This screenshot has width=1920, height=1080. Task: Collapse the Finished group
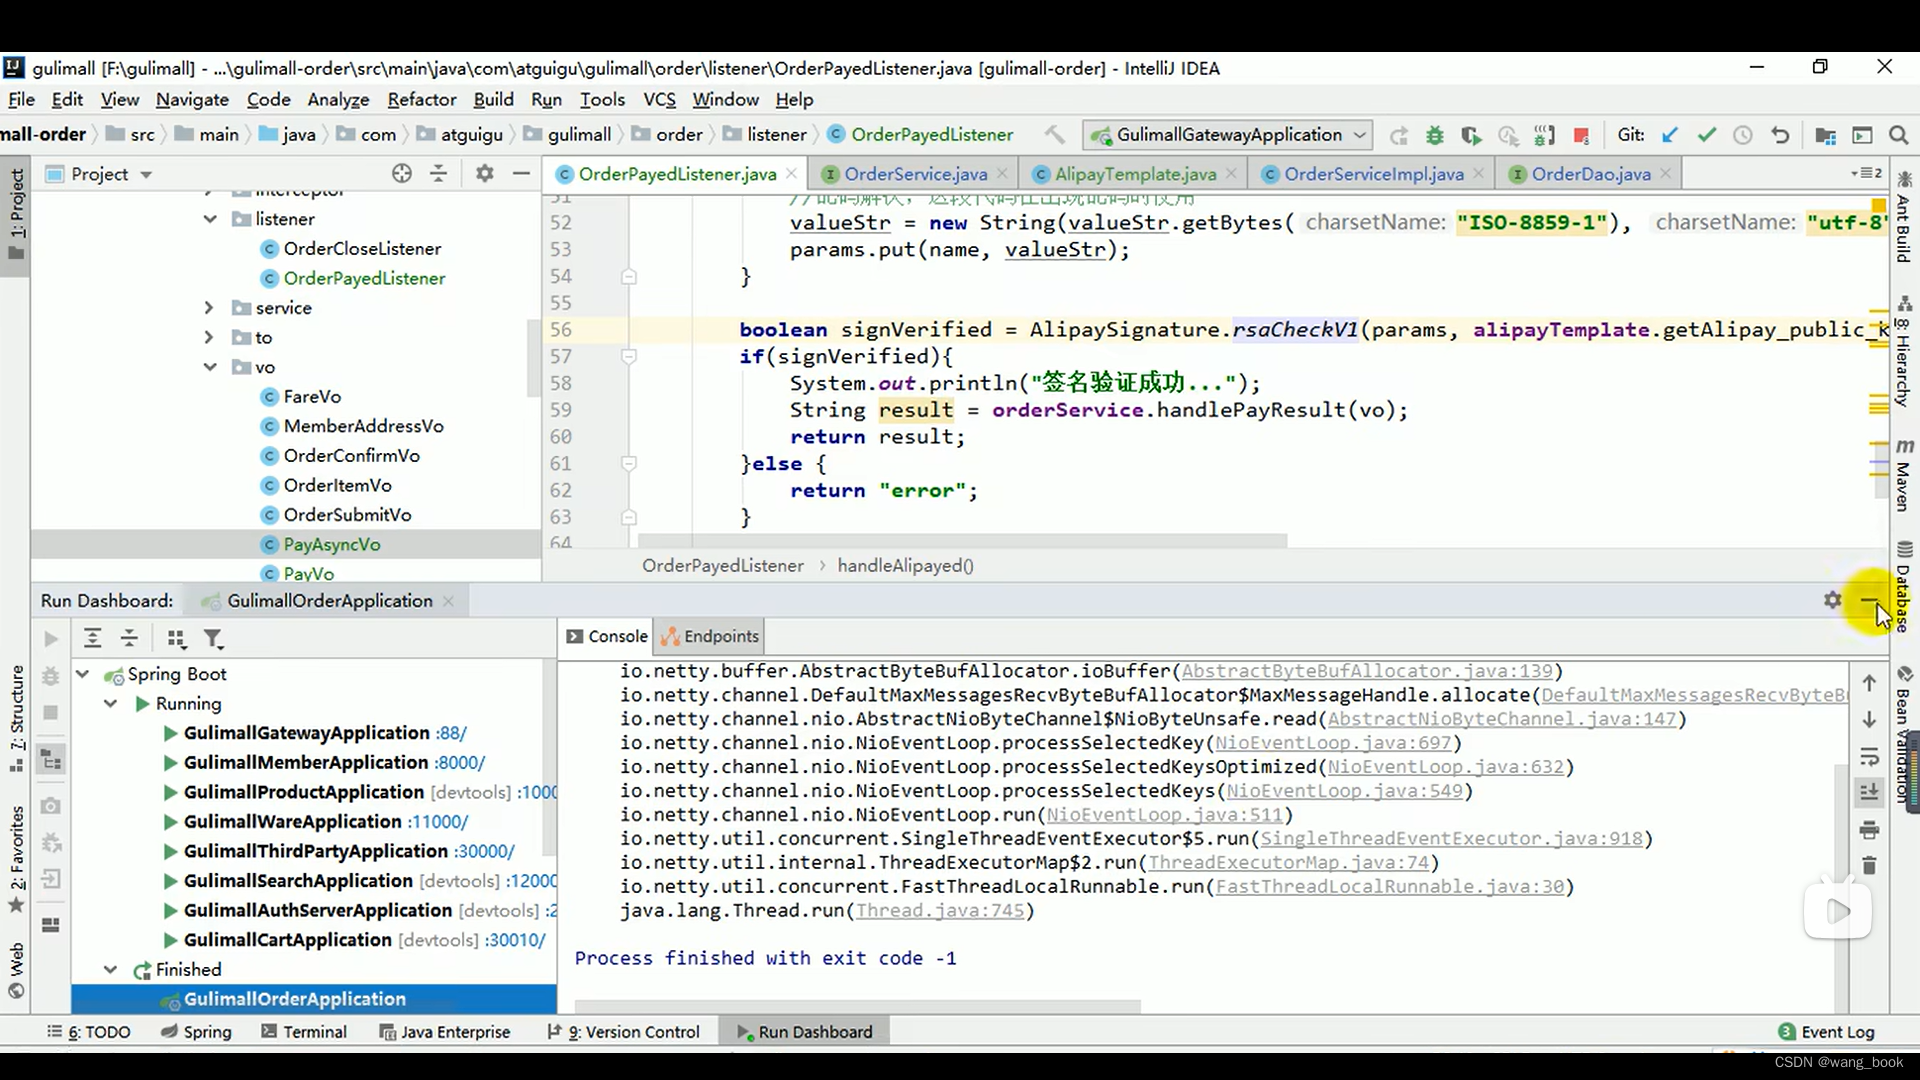tap(111, 970)
